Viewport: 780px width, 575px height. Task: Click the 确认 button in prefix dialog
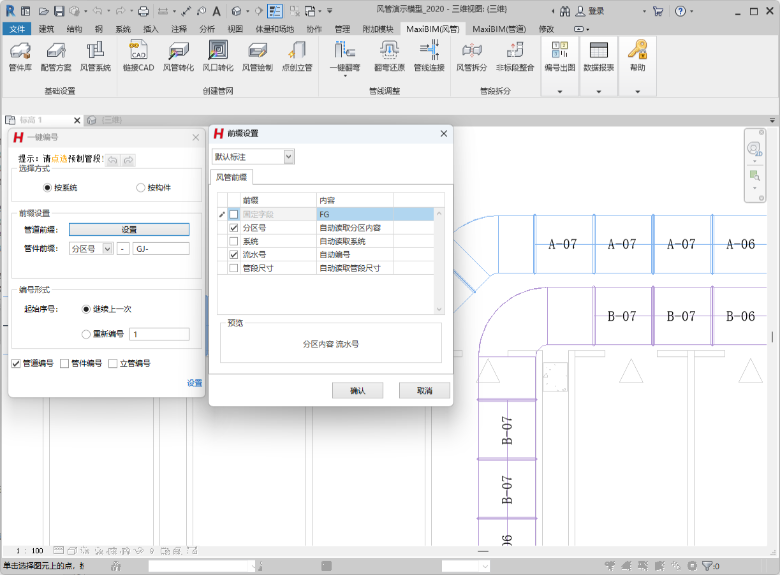[358, 390]
